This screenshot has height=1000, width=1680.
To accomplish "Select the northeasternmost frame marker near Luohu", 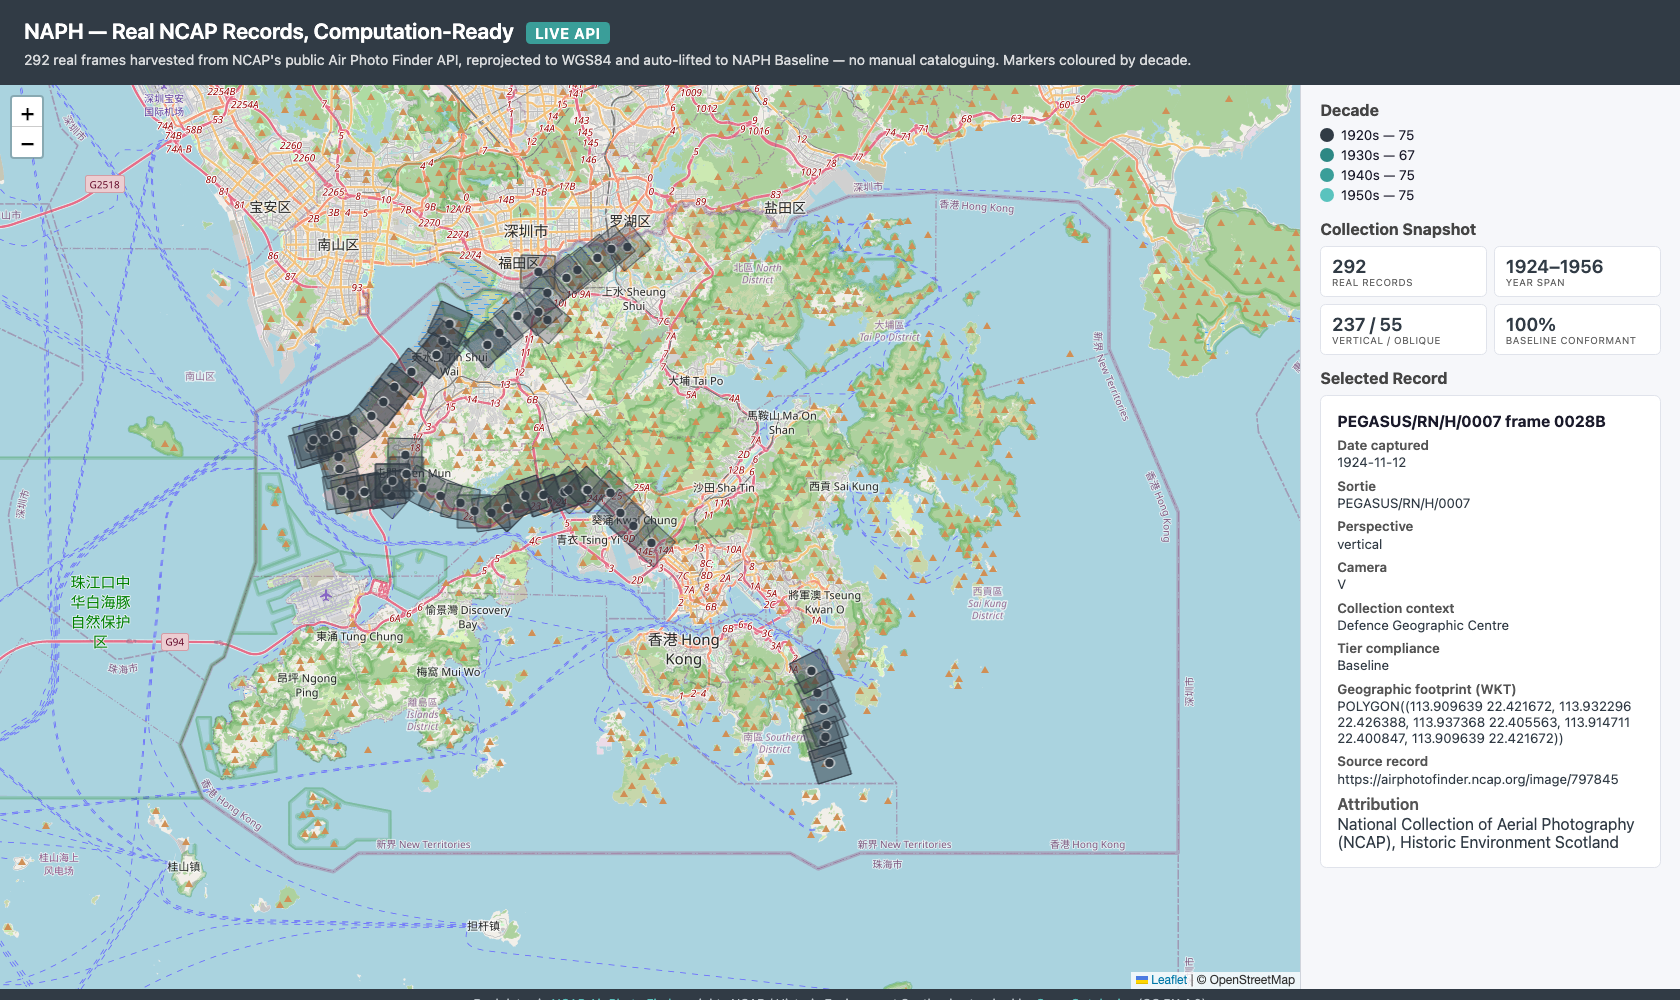I will pos(628,246).
